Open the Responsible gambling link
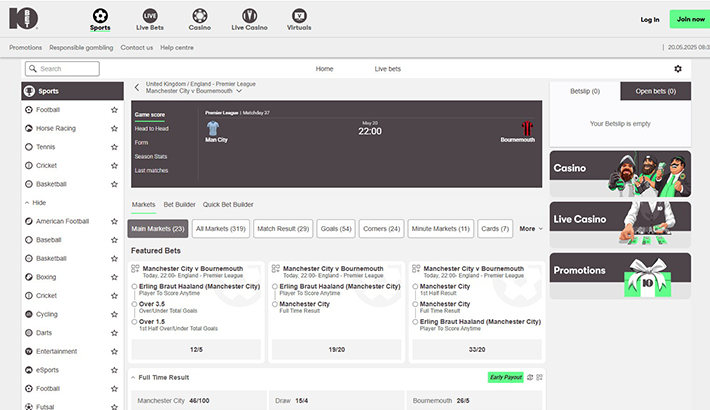 click(81, 48)
